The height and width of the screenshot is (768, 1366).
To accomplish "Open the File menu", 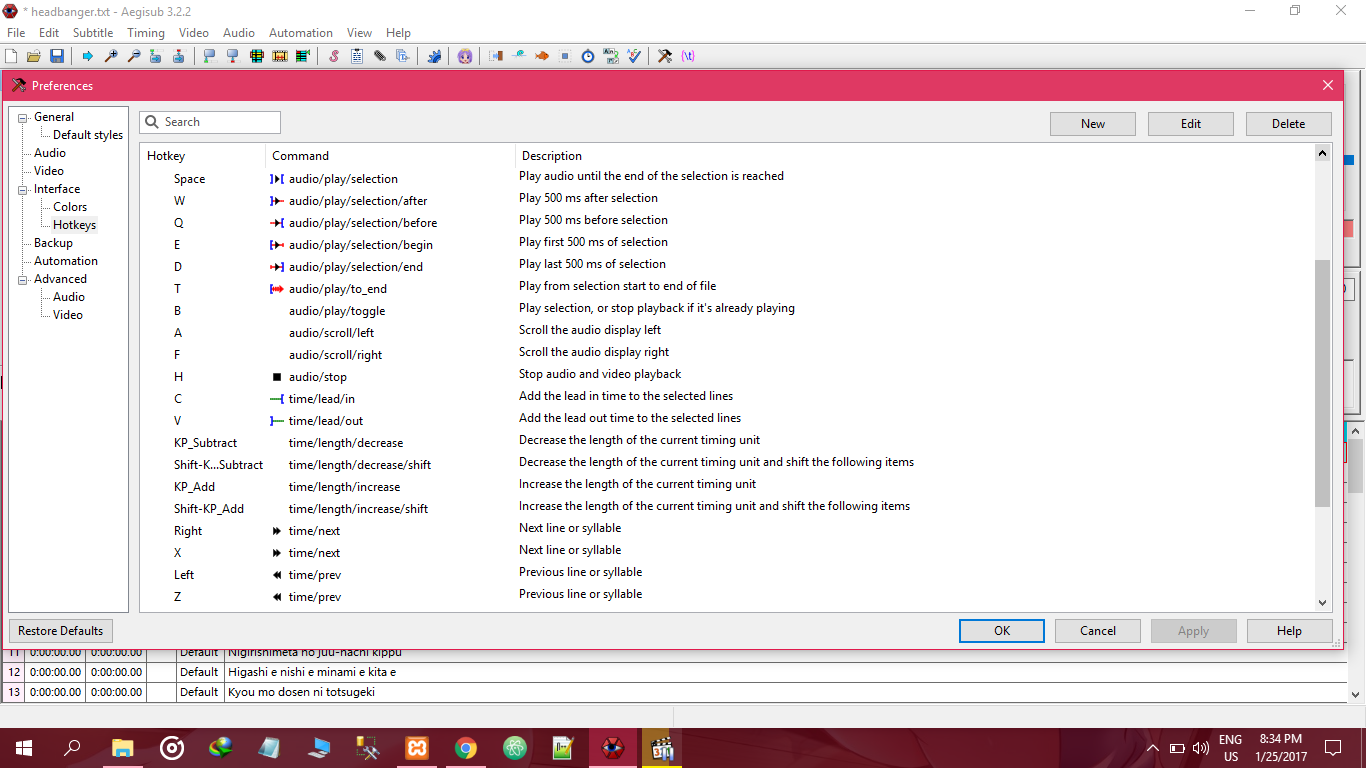I will (x=16, y=33).
